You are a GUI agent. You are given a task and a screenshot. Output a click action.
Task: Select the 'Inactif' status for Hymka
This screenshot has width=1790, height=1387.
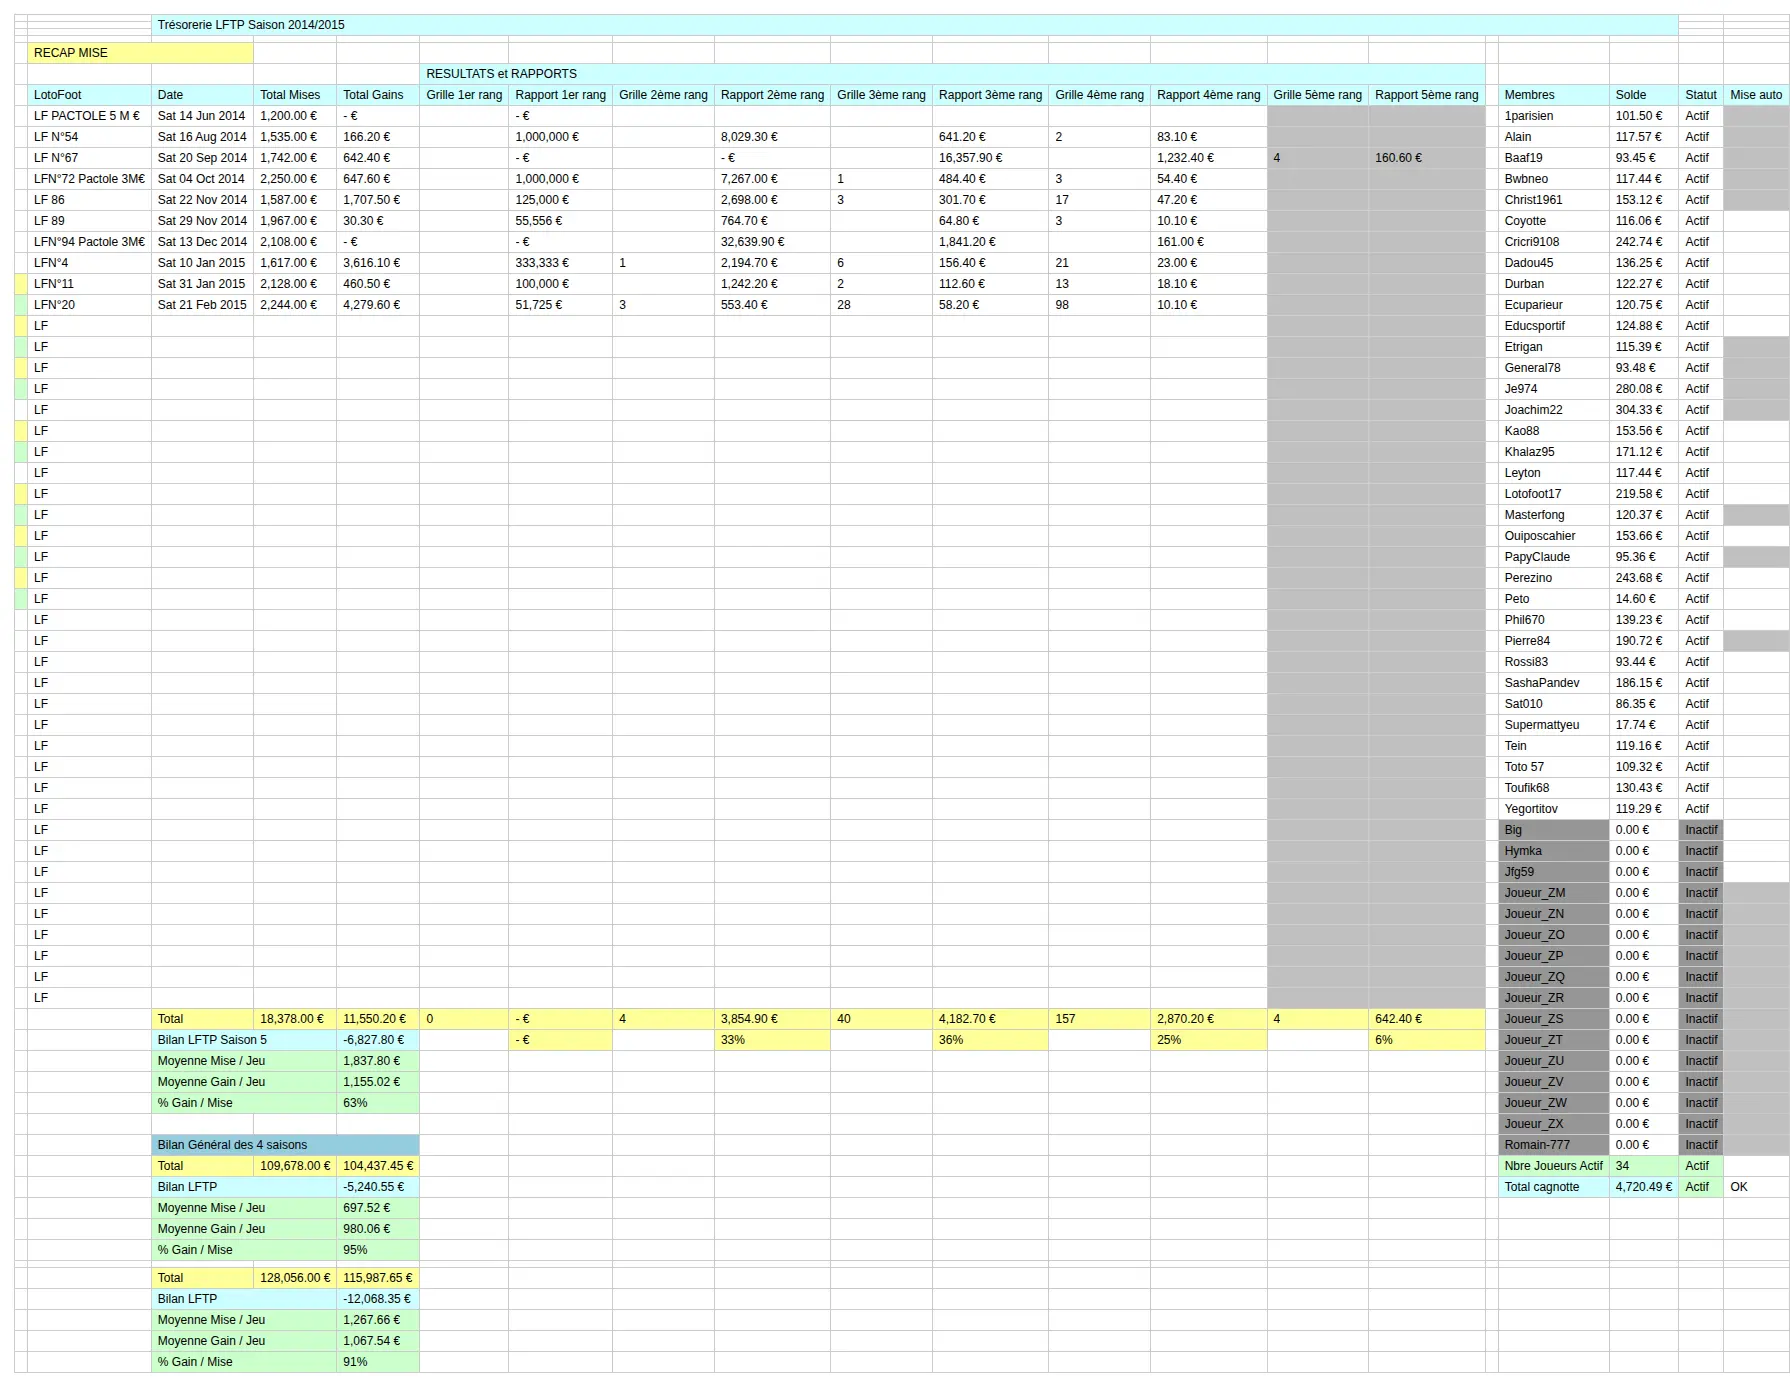click(1701, 851)
